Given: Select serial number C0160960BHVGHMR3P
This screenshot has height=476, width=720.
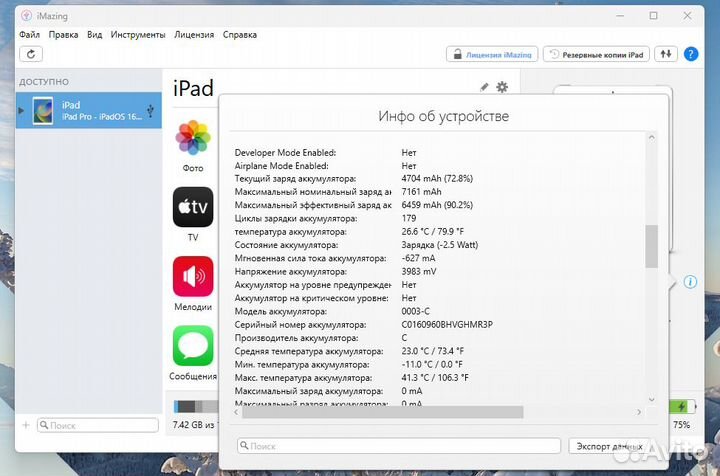Looking at the screenshot, I should tap(447, 325).
